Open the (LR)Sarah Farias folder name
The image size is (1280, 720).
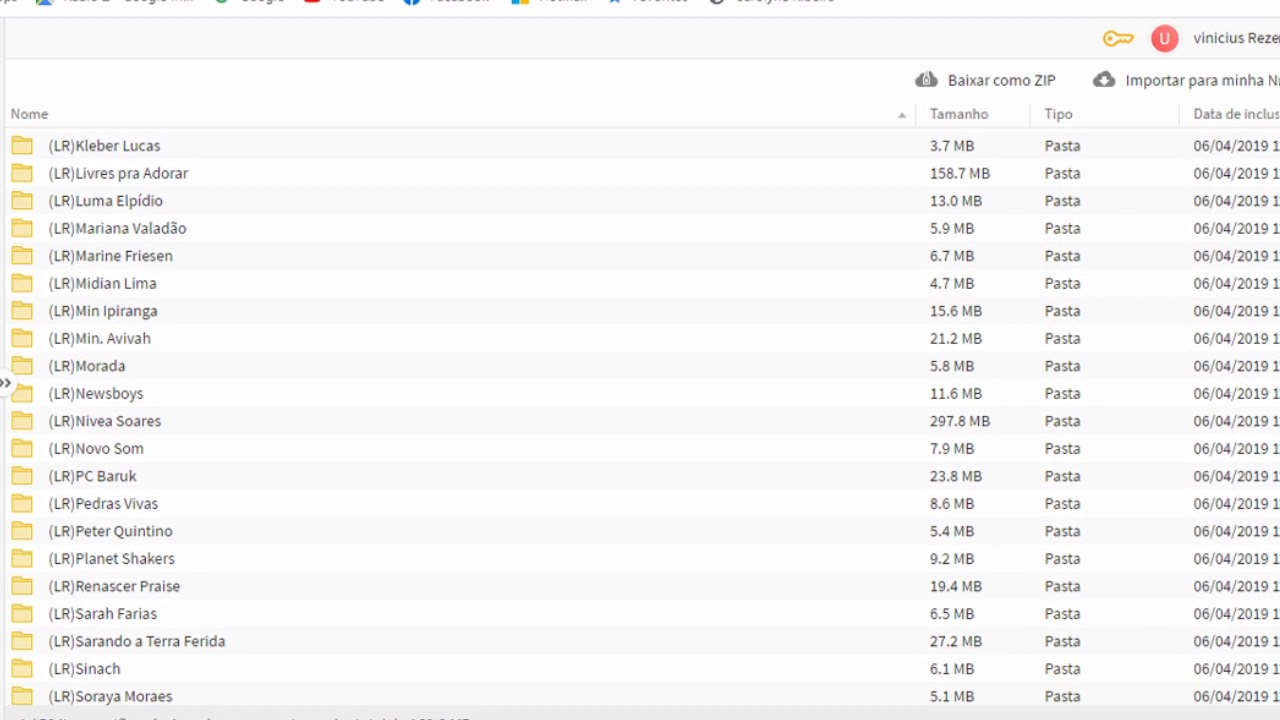point(102,613)
